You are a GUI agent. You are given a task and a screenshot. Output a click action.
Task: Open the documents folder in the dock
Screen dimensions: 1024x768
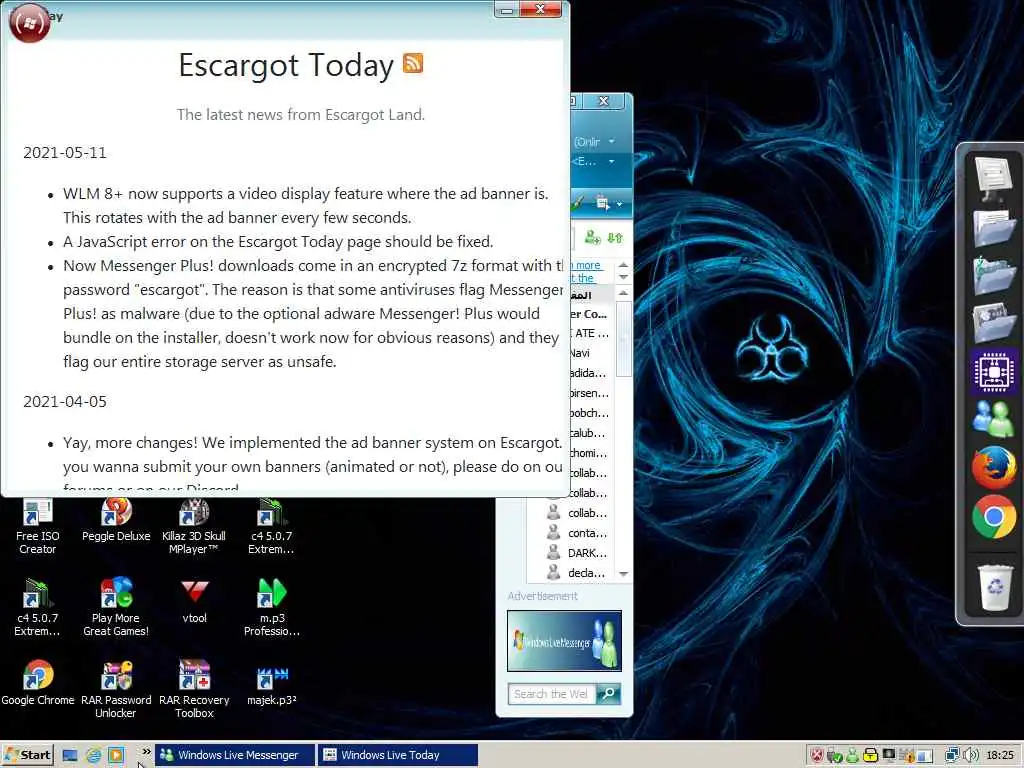993,227
